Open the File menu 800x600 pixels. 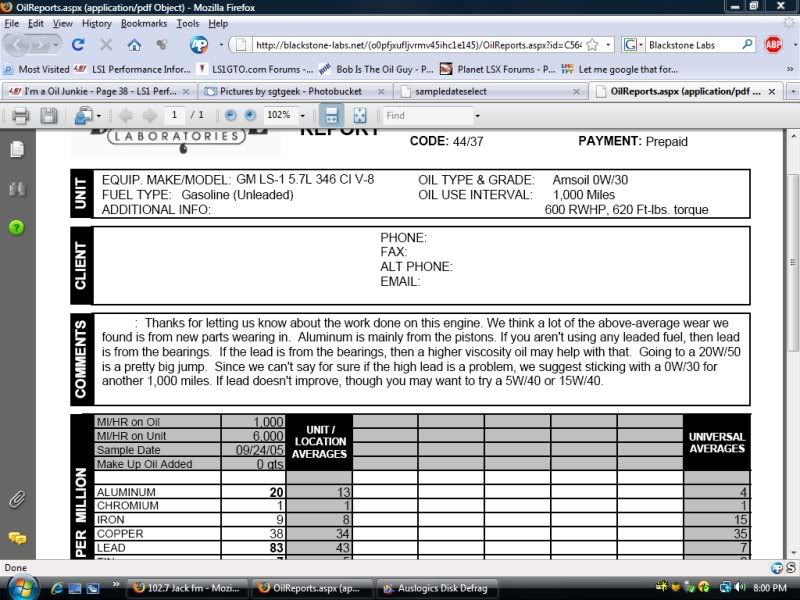click(x=11, y=23)
